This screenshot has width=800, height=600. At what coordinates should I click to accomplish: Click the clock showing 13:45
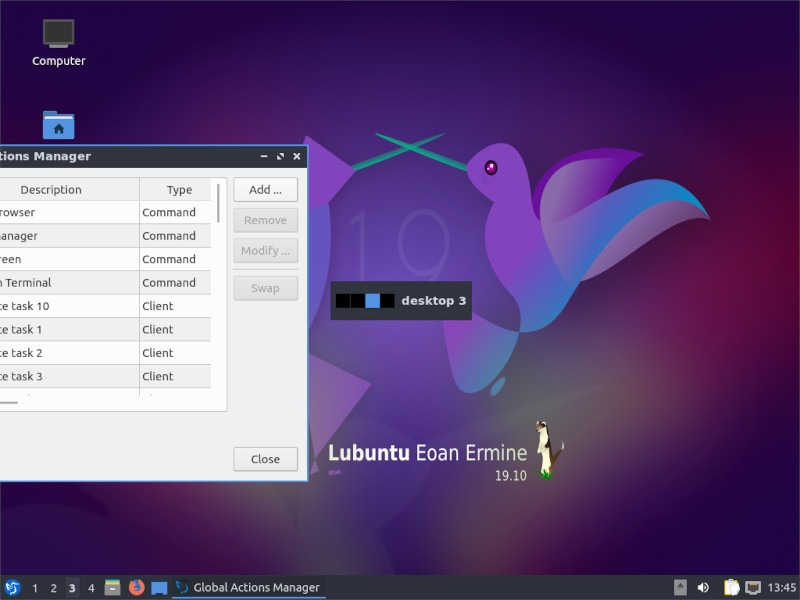coord(782,588)
